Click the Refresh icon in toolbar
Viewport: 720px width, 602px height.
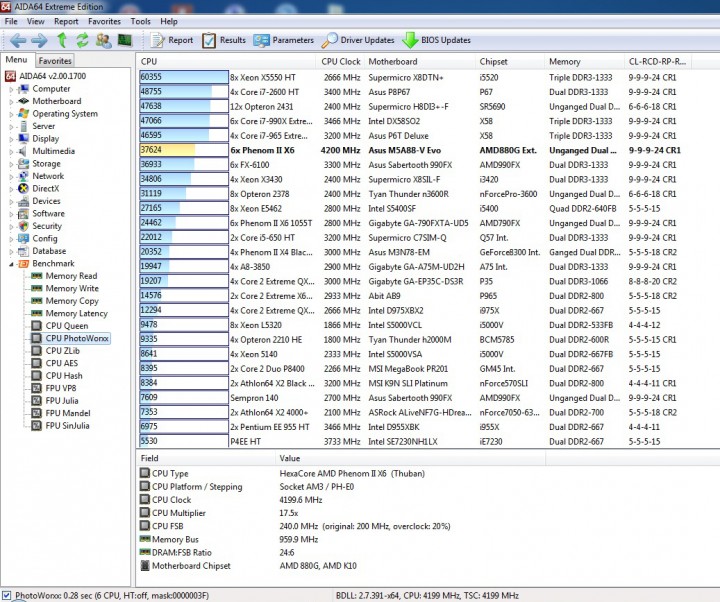(82, 40)
